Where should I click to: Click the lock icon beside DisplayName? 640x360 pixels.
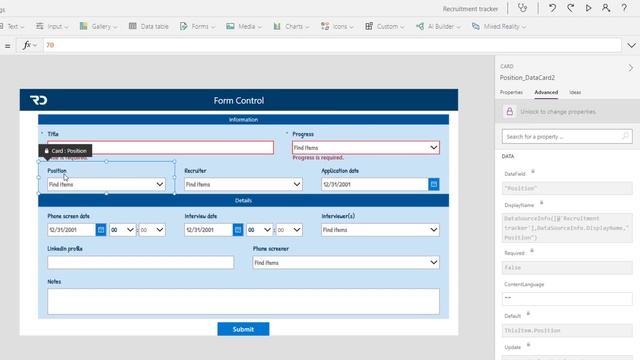[542, 203]
